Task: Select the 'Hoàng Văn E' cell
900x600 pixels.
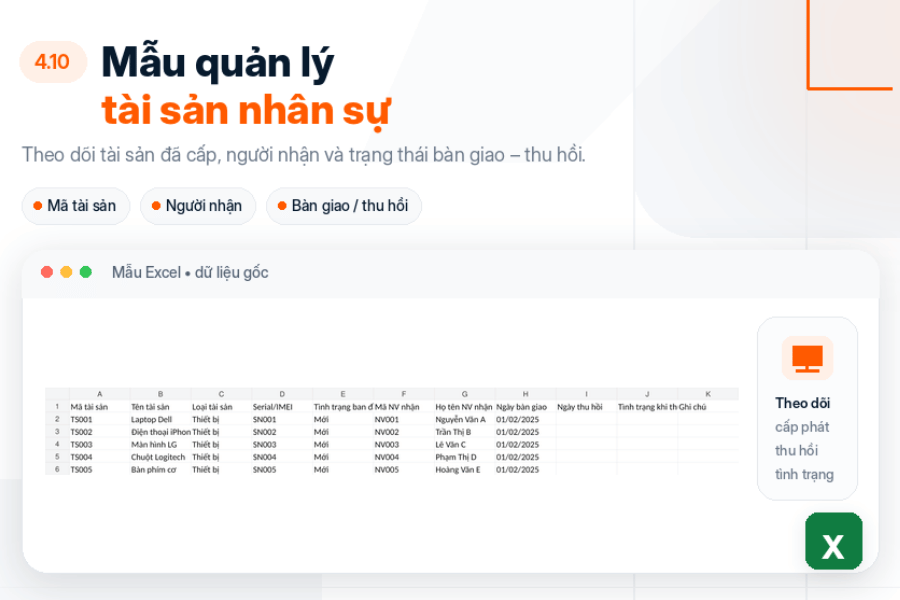Action: 465,470
